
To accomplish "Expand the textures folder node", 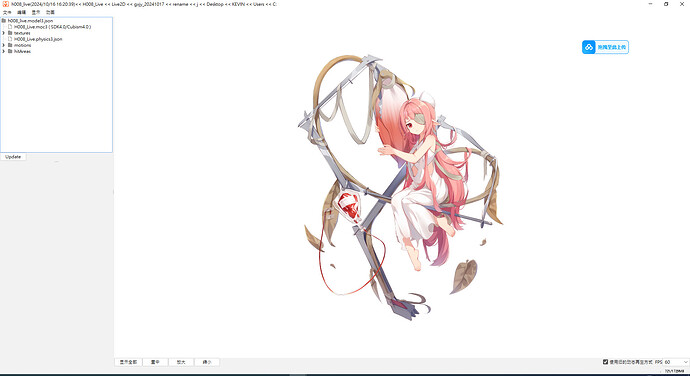I will pyautogui.click(x=4, y=33).
